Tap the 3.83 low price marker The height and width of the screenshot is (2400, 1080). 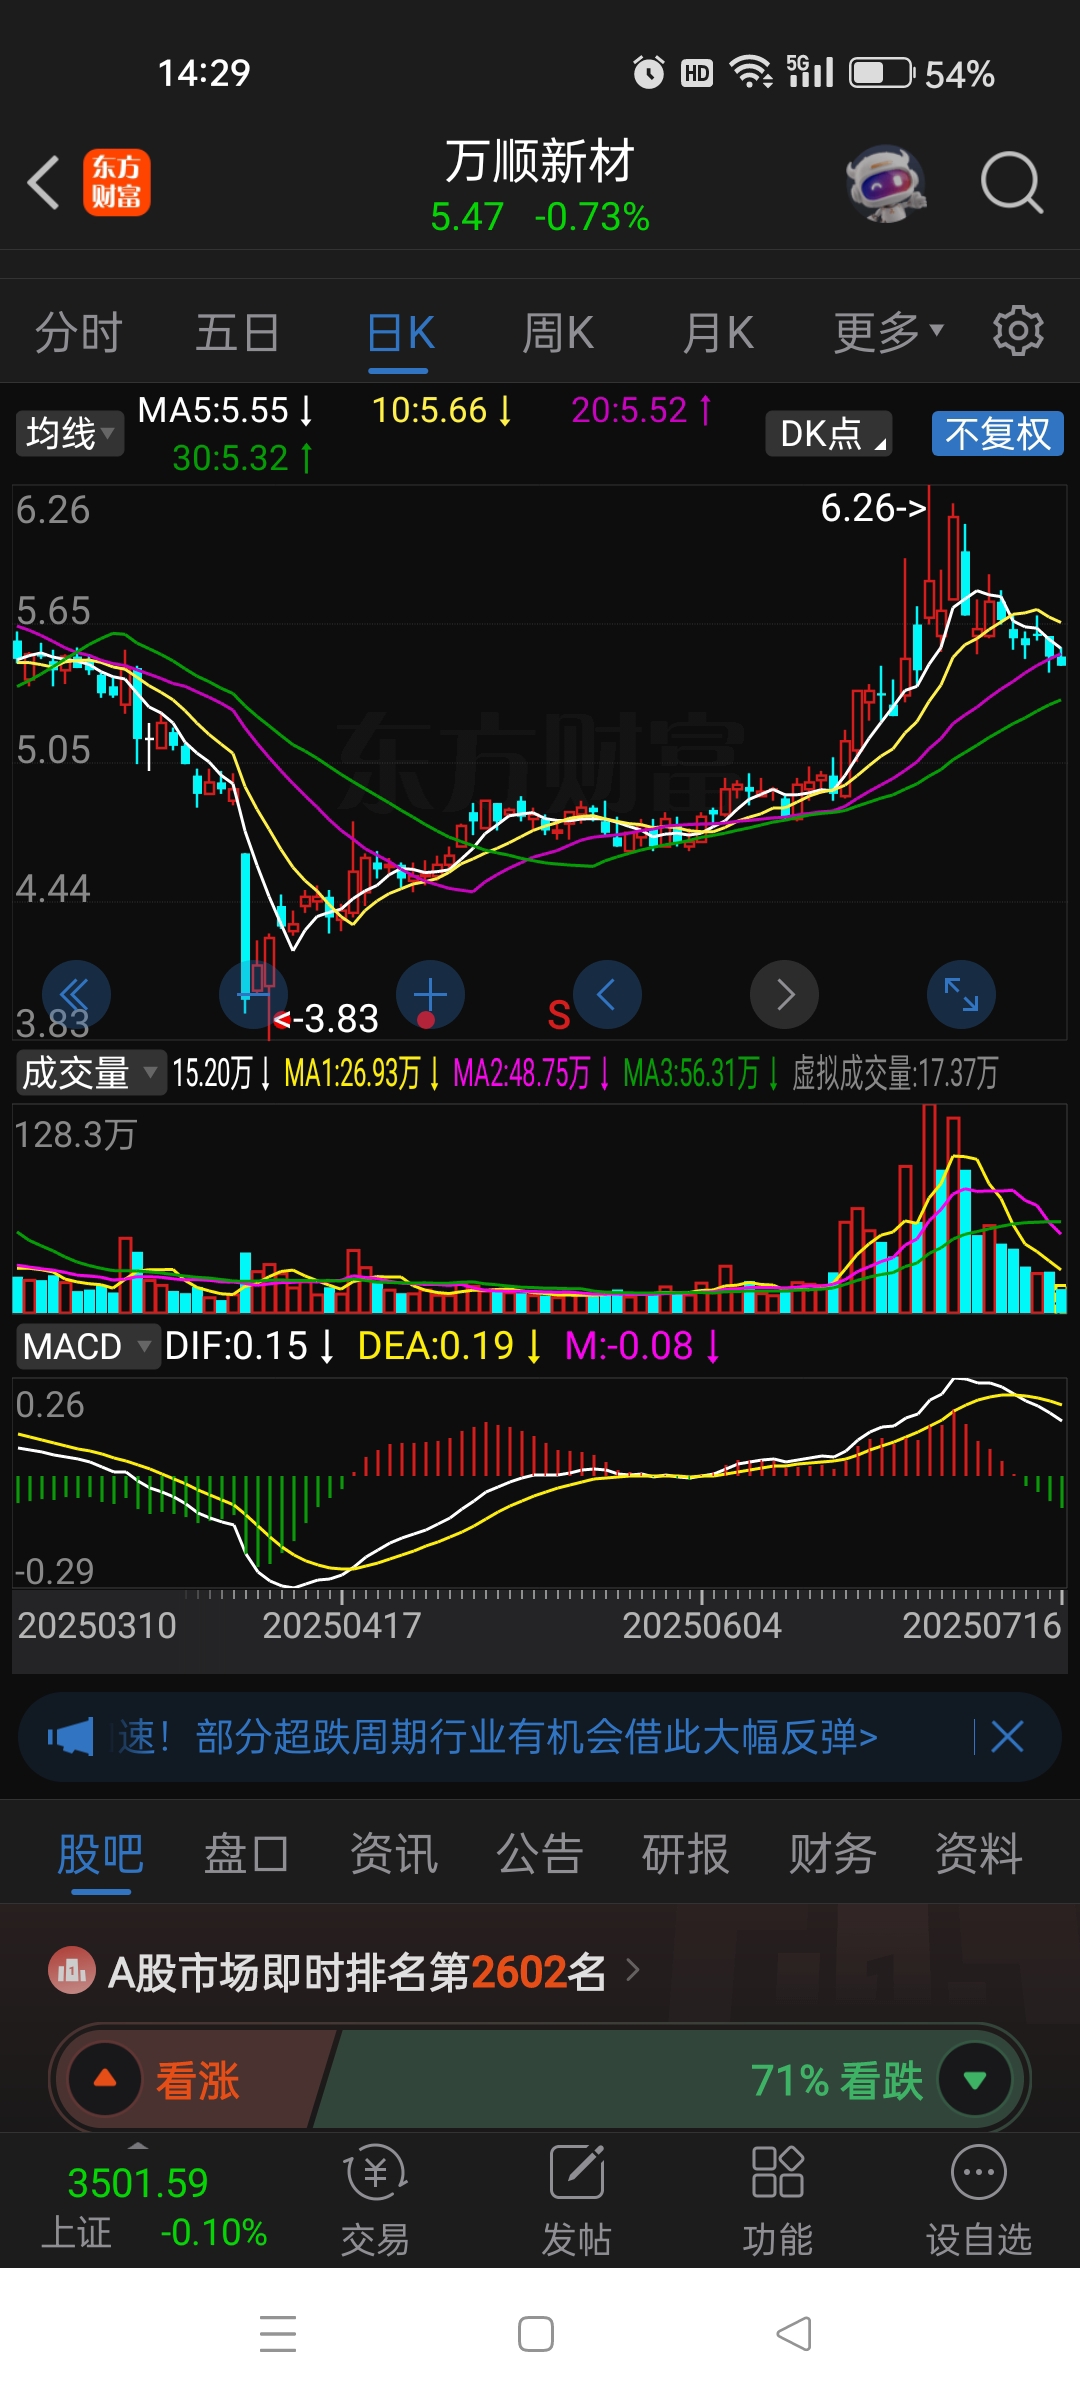click(327, 1019)
